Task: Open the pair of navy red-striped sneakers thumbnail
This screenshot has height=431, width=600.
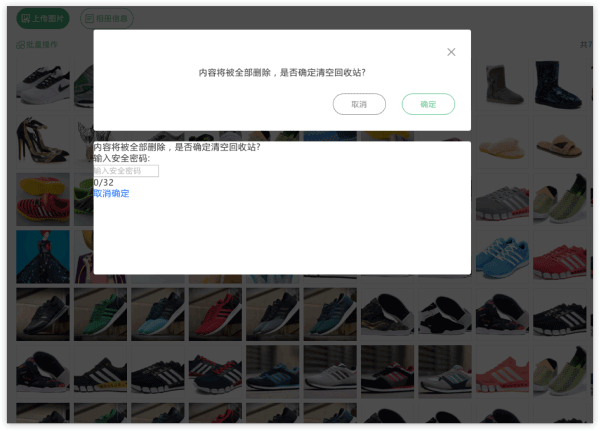Action: [215, 371]
